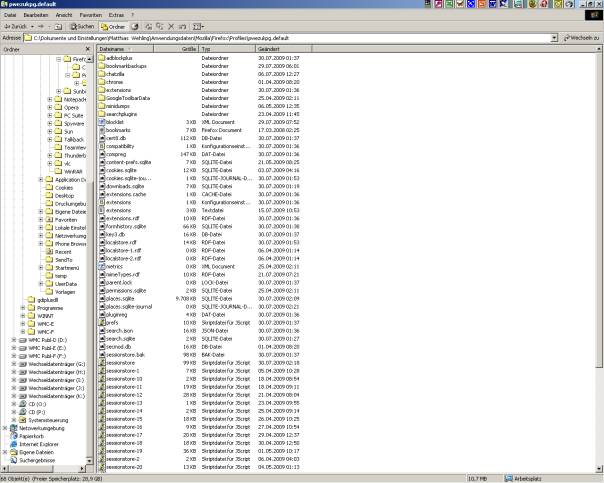
Task: Open the Favoriten menu
Action: click(91, 15)
